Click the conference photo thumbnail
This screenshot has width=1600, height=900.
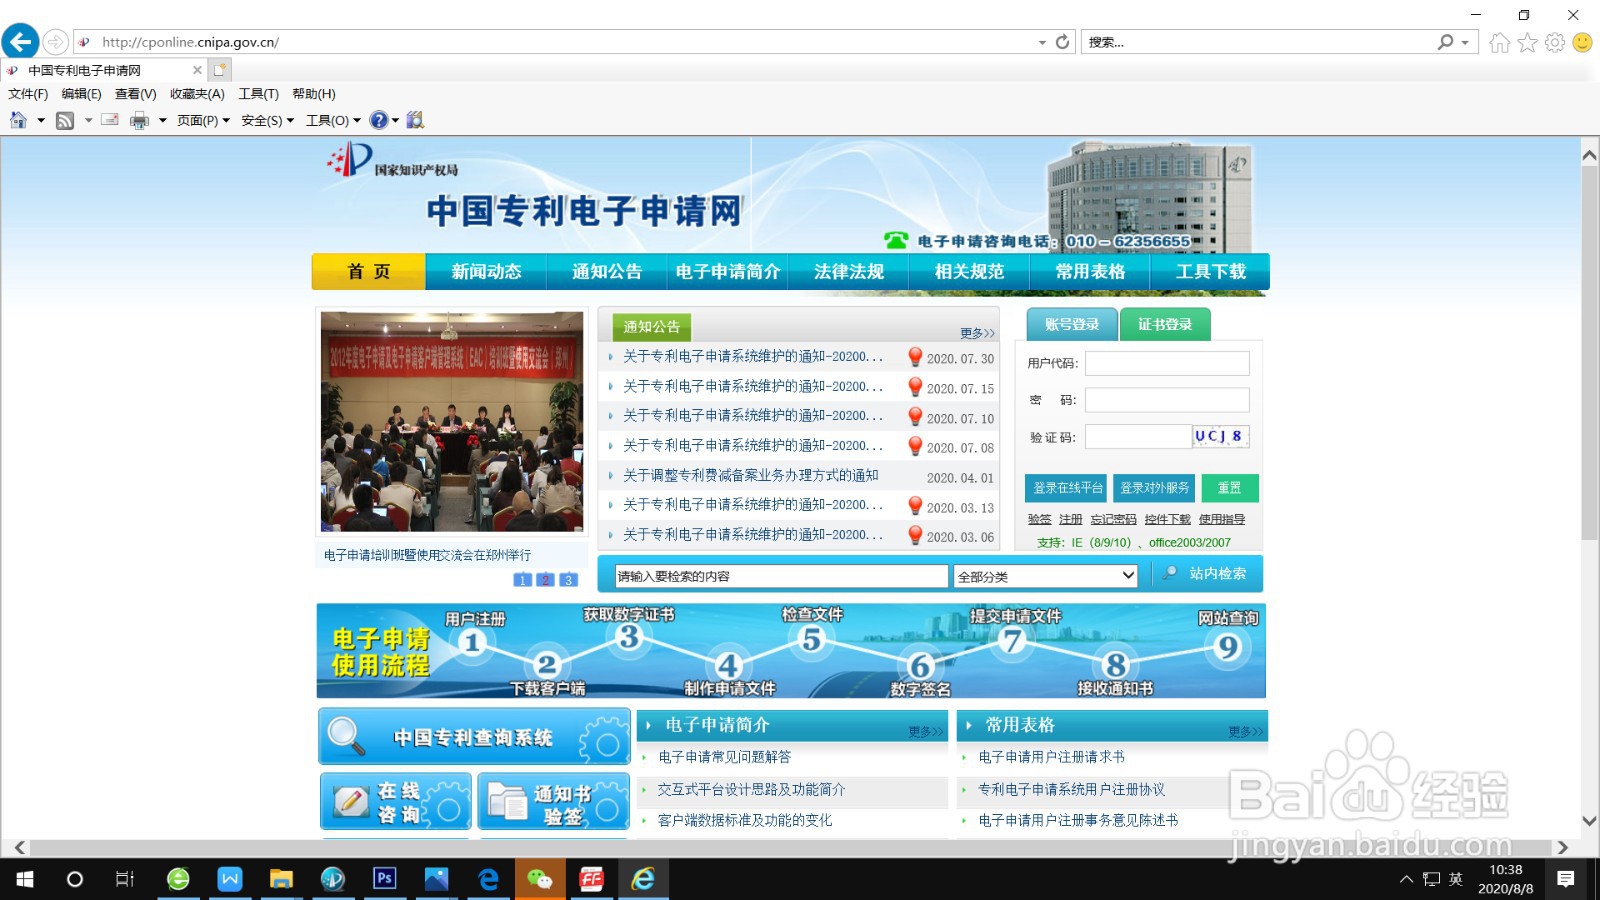(452, 421)
